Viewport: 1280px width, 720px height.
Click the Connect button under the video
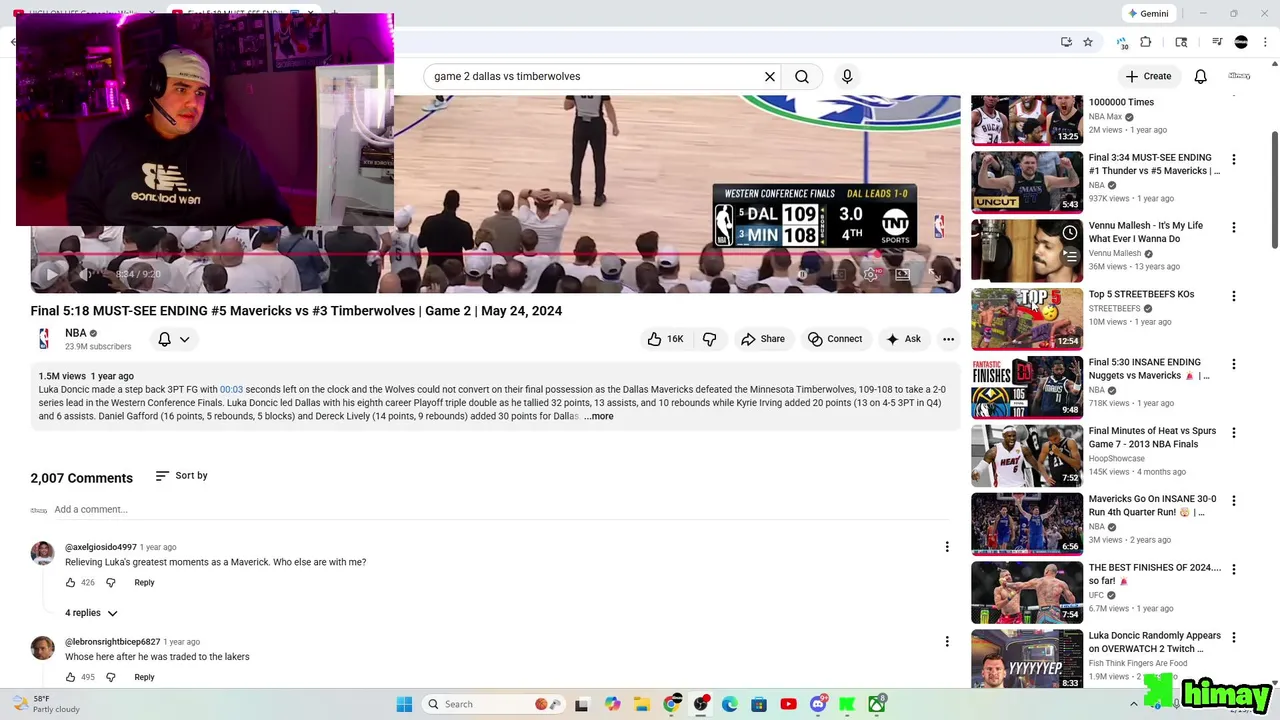click(835, 339)
